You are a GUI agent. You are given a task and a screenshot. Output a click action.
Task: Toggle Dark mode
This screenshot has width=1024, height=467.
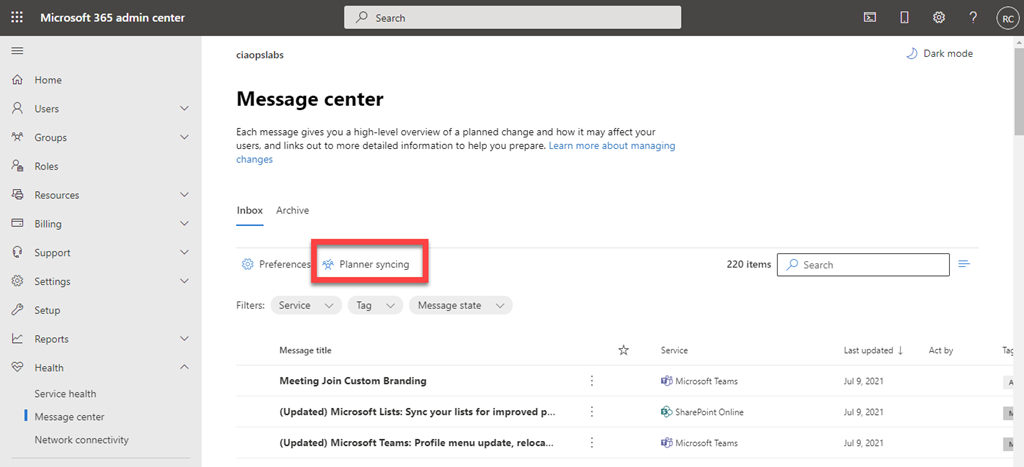940,54
